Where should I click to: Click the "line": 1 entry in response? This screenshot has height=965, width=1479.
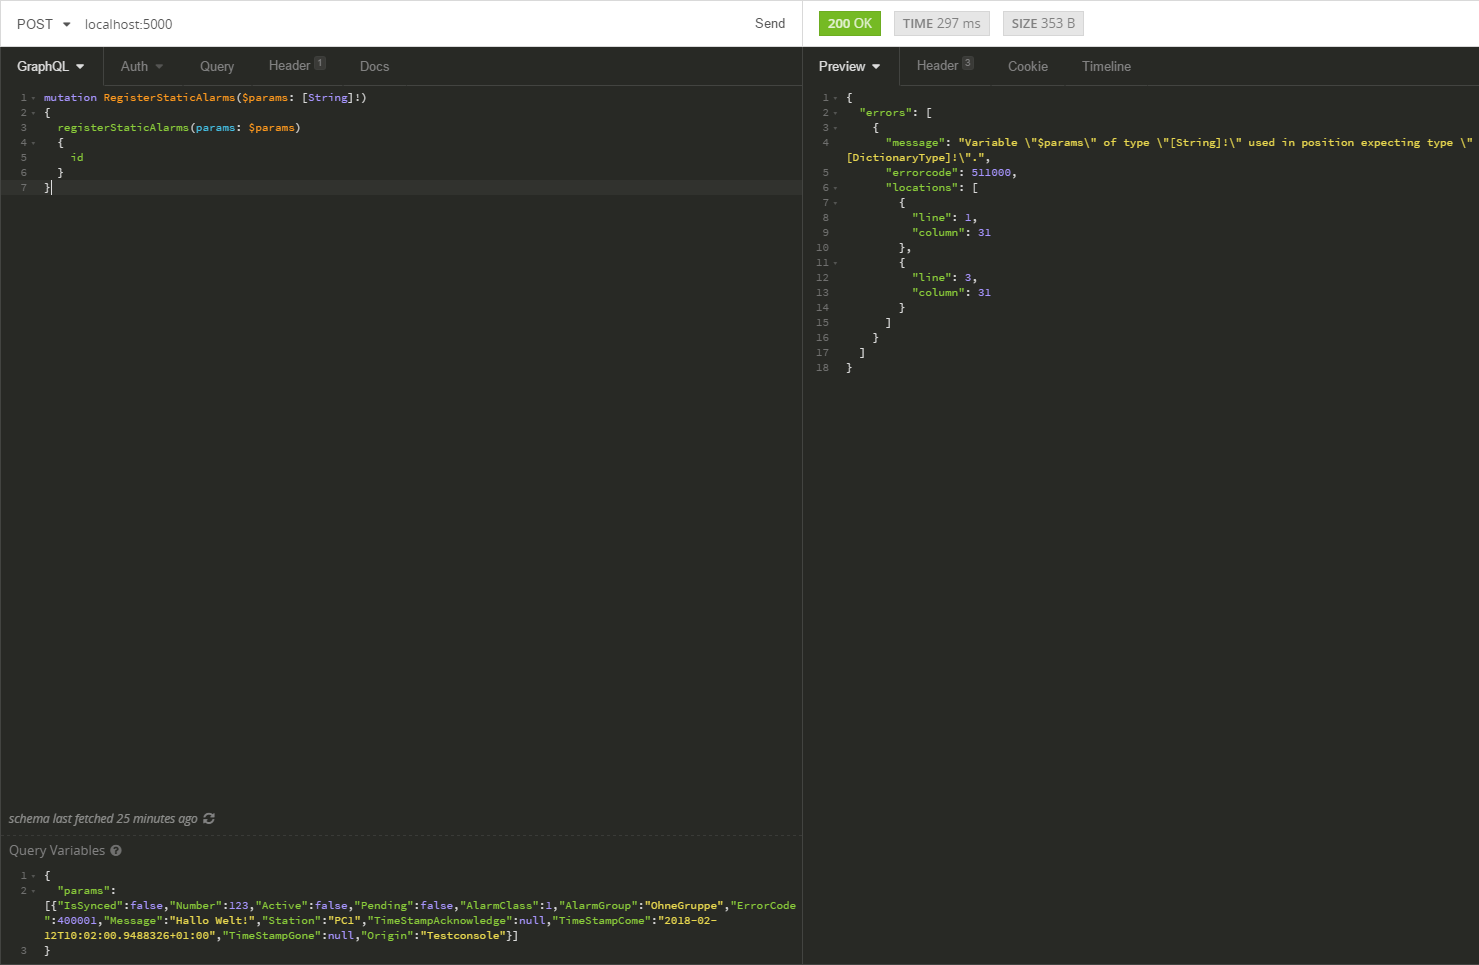tap(944, 218)
